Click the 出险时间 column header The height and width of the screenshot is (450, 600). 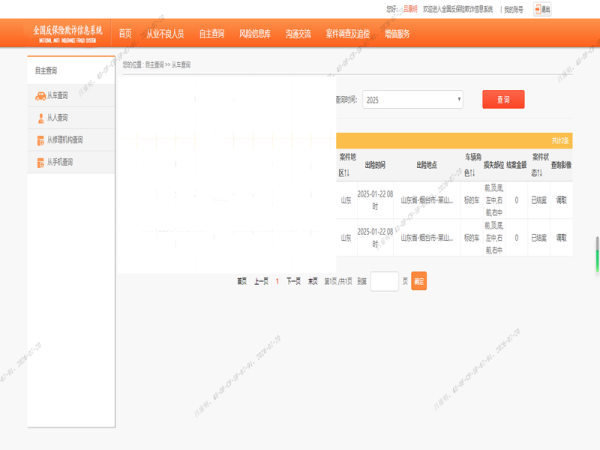click(375, 165)
